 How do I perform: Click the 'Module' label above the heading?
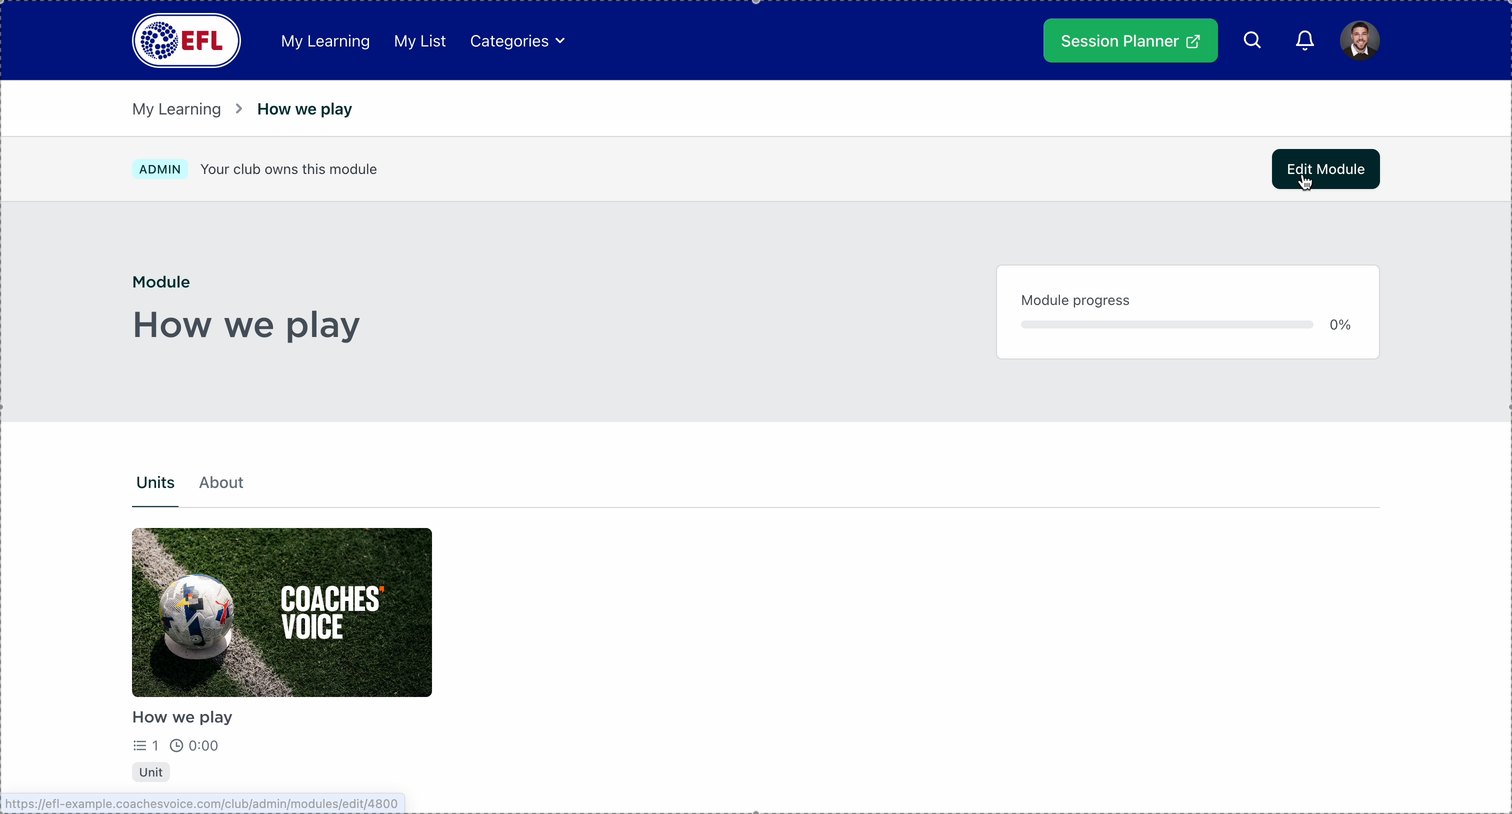(161, 282)
